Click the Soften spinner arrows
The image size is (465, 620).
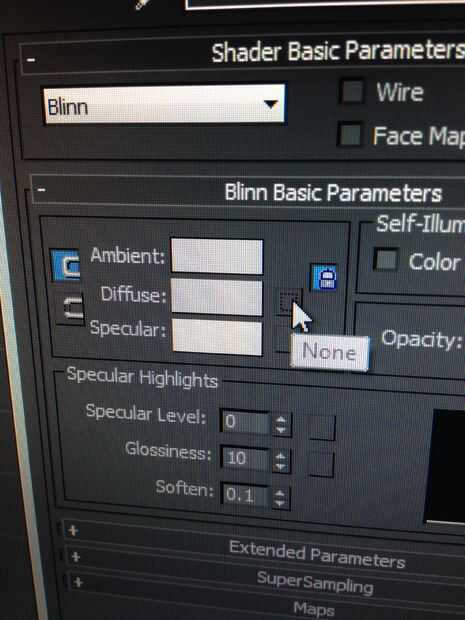(280, 498)
